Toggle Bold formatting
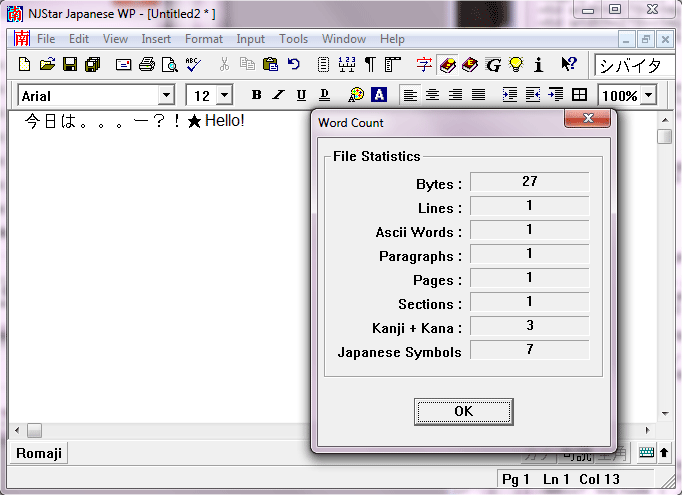The height and width of the screenshot is (495, 682). [x=256, y=95]
